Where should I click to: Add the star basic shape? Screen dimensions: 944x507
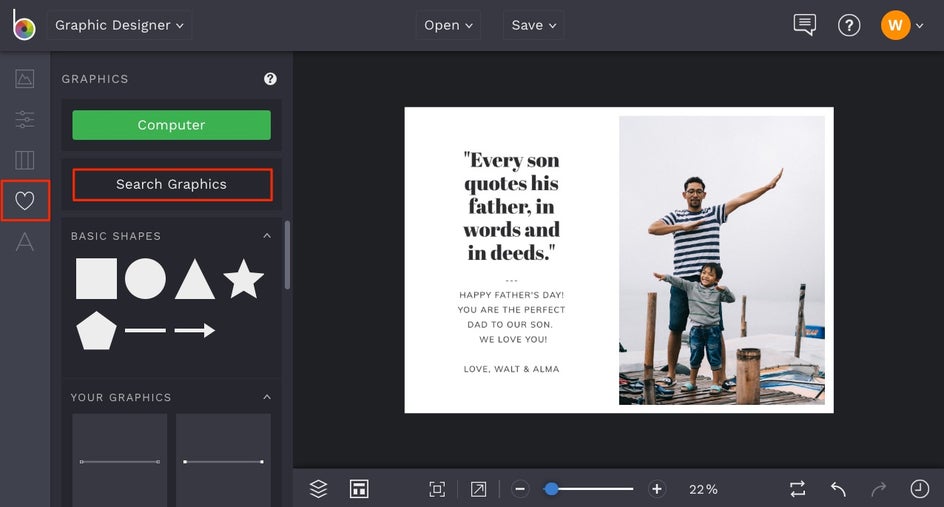[243, 279]
